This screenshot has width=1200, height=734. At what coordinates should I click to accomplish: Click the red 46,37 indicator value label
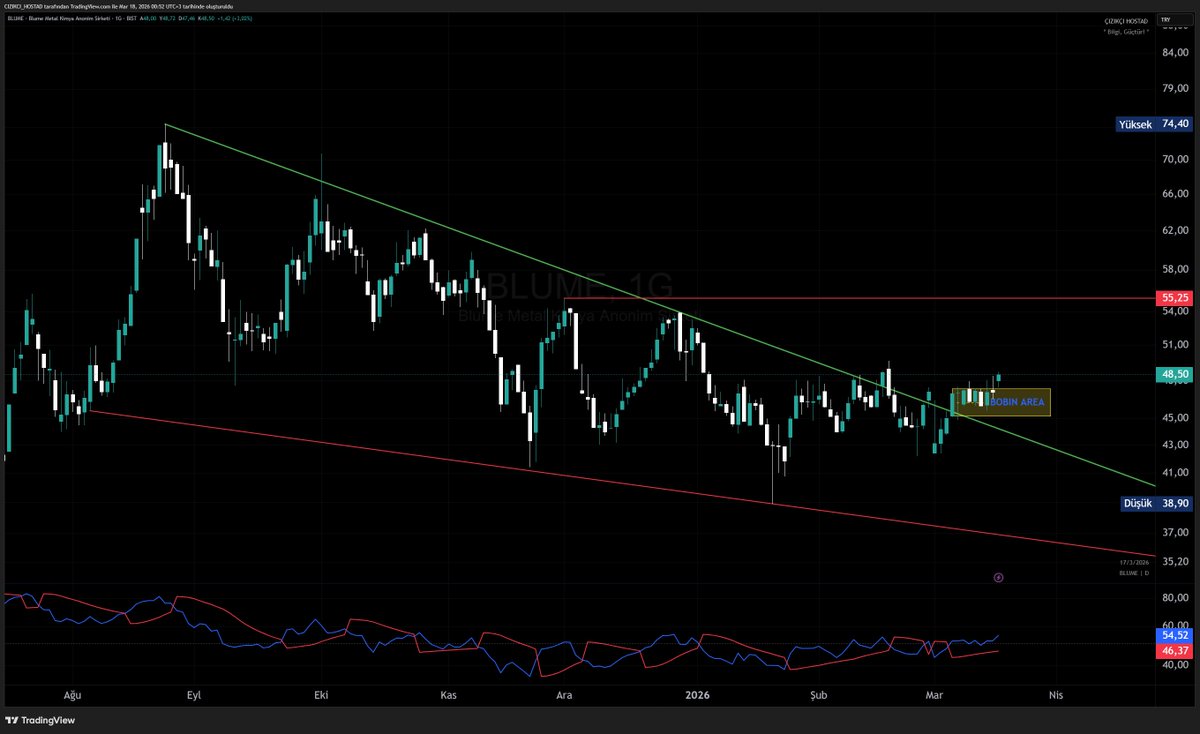pyautogui.click(x=1174, y=650)
